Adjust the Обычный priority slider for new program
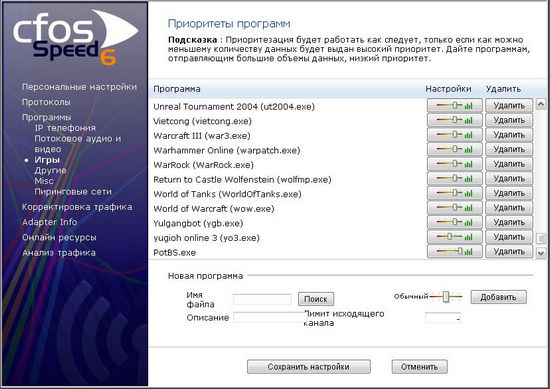550x389 pixels. tap(445, 297)
